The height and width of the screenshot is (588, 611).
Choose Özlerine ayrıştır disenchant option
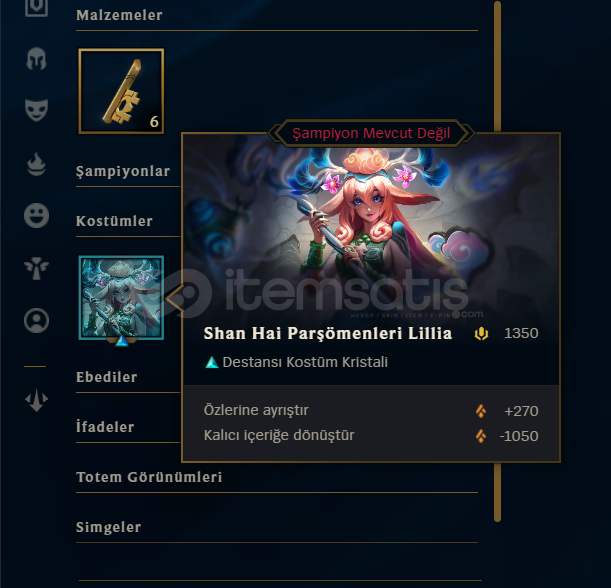pyautogui.click(x=371, y=410)
